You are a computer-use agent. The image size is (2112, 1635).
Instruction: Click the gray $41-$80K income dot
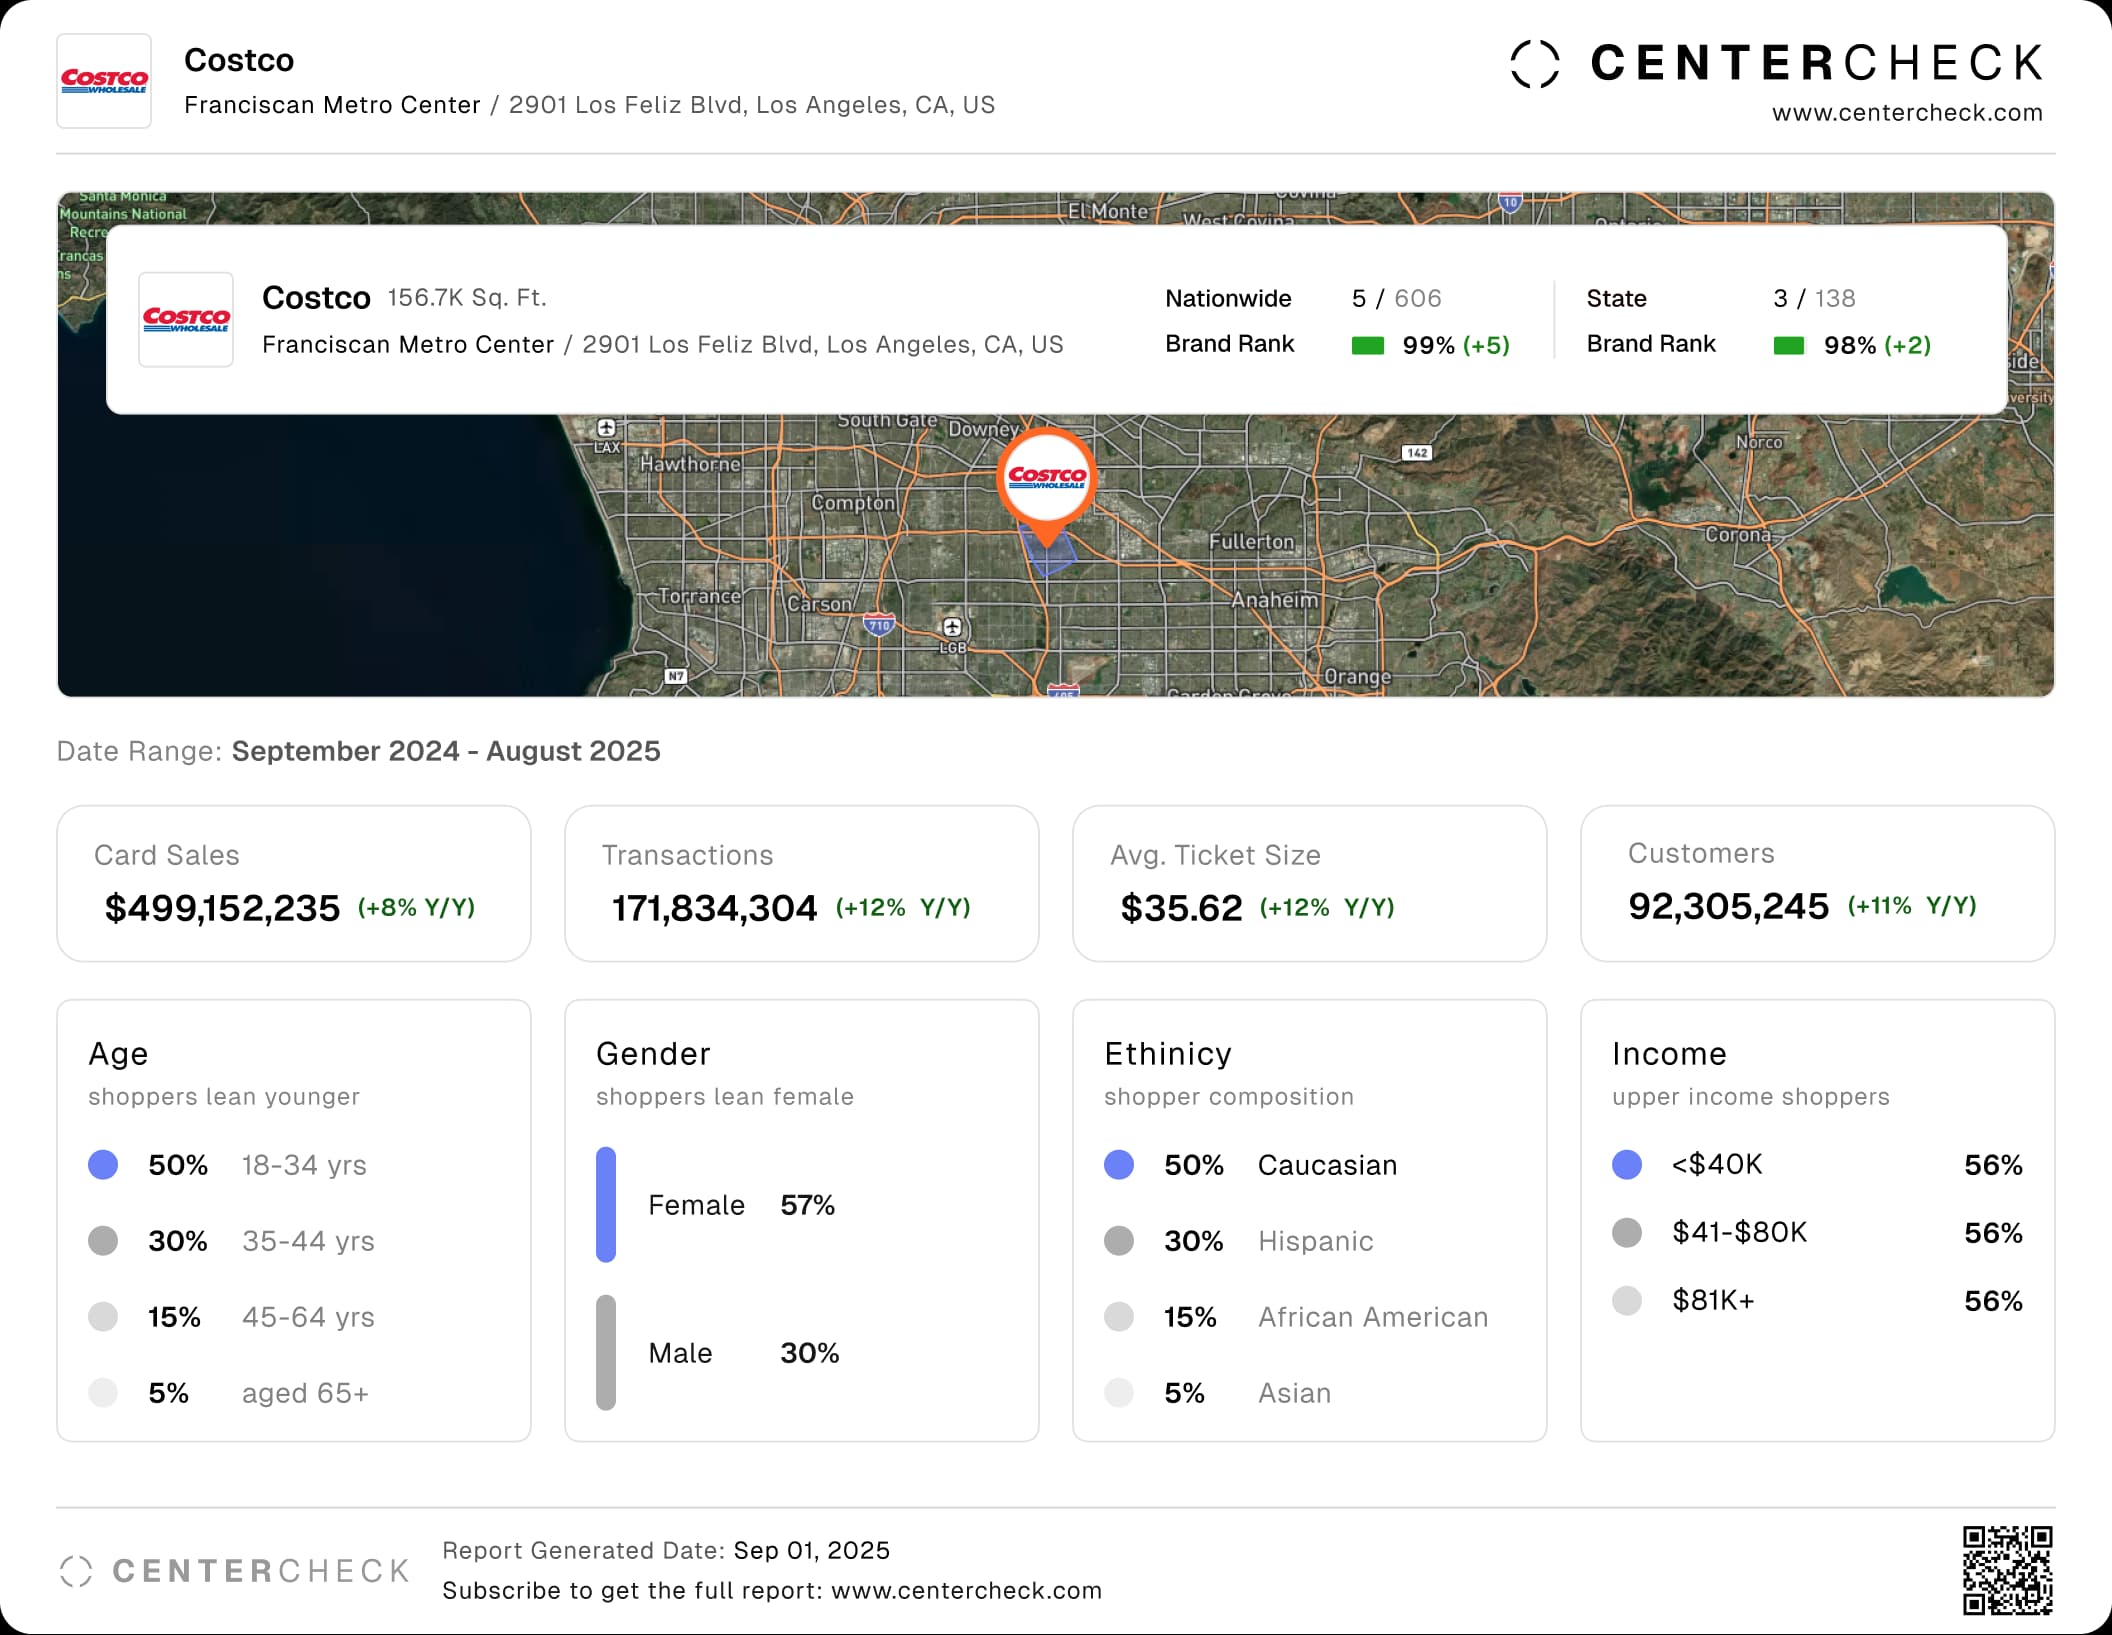(1627, 1233)
